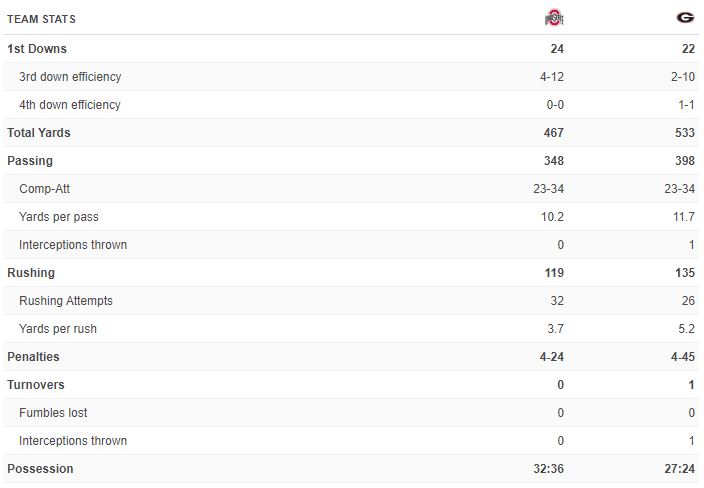Click the TEAM STATS heading
The image size is (704, 488).
41,20
